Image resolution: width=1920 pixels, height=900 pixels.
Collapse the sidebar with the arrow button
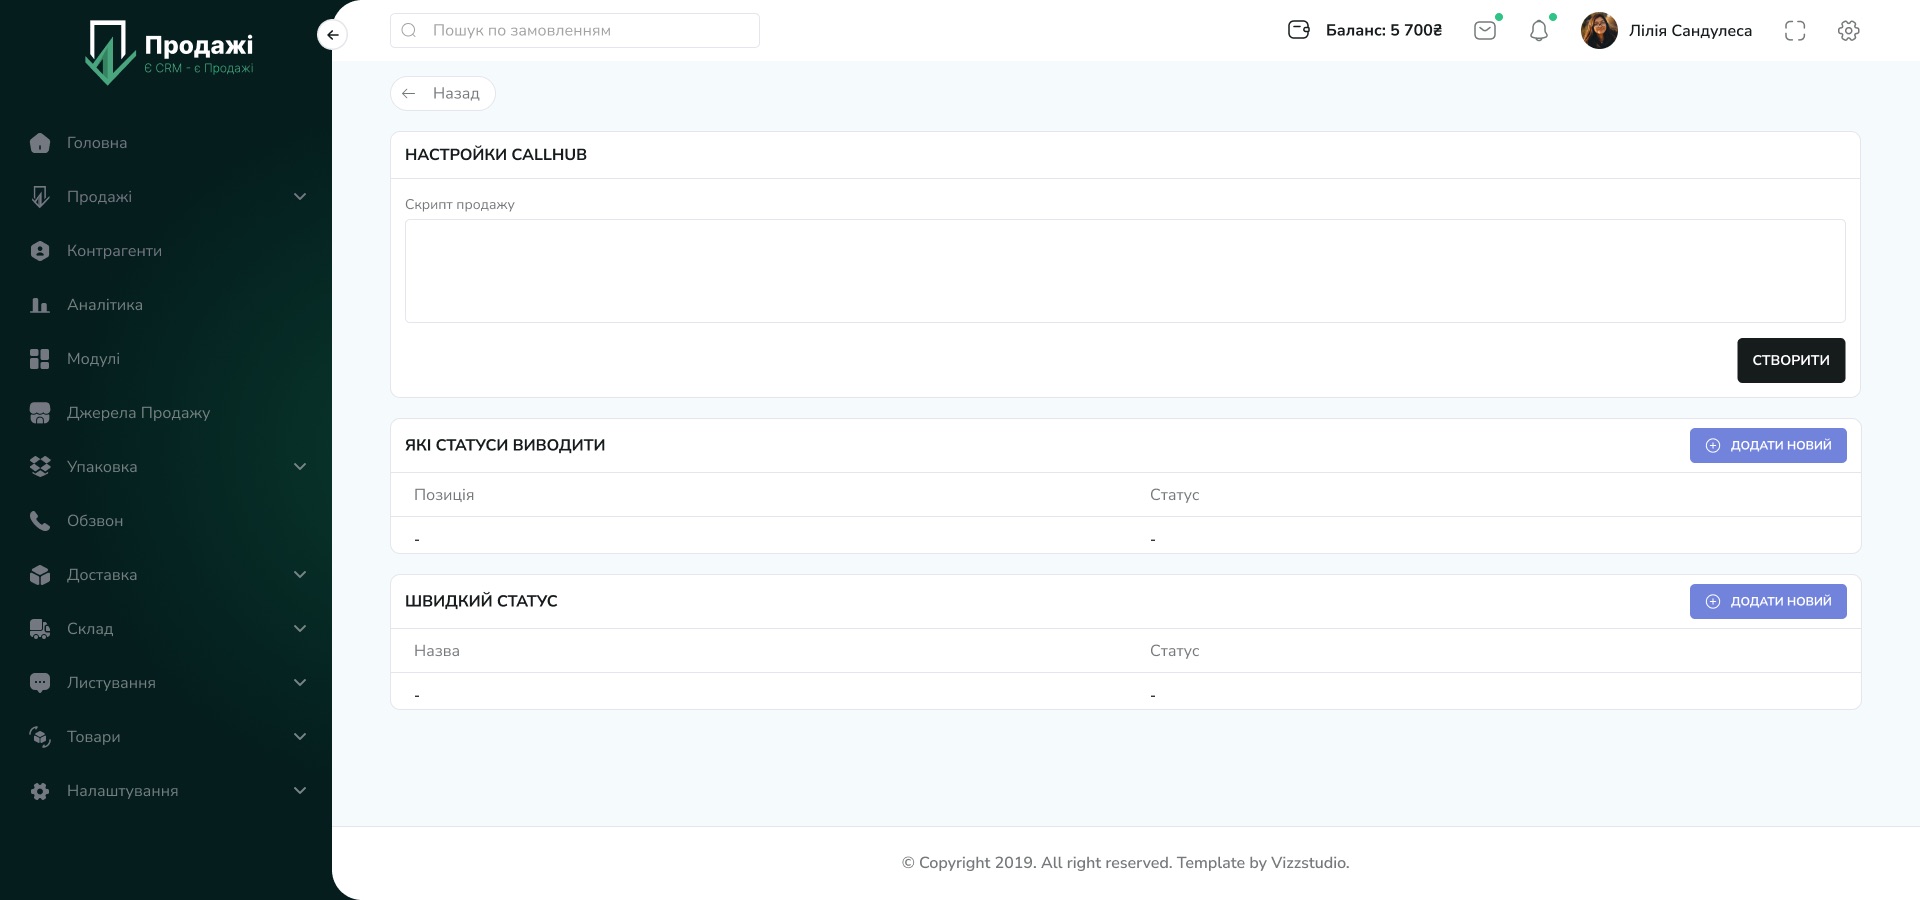click(x=332, y=35)
